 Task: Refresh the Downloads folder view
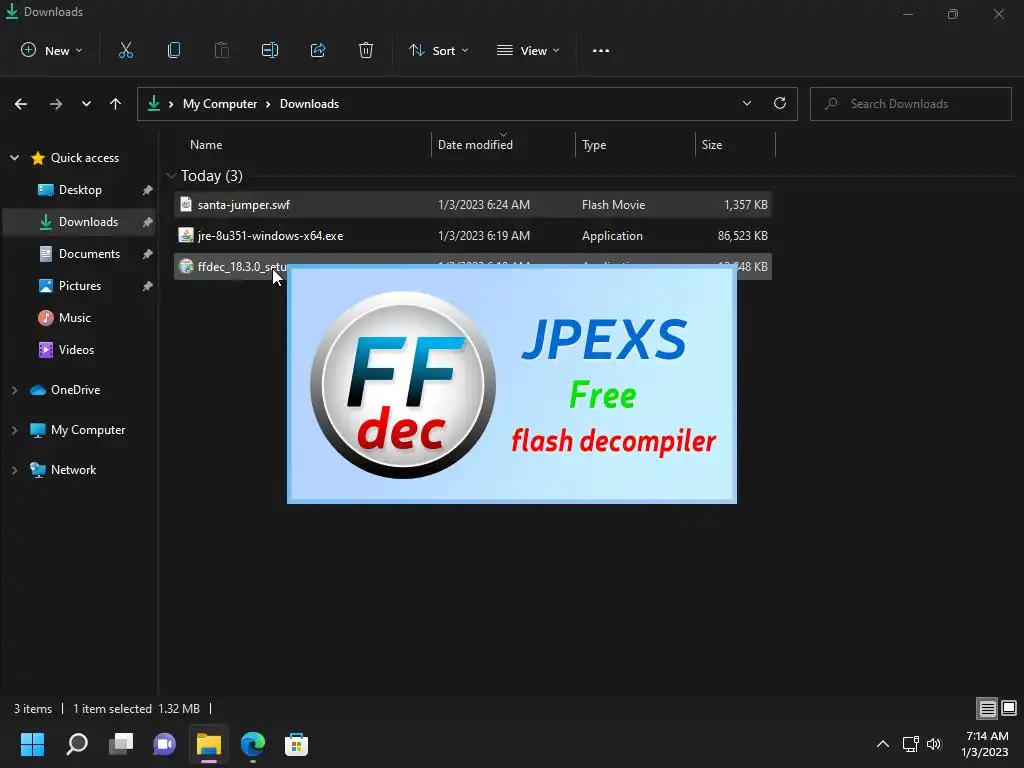click(x=780, y=103)
